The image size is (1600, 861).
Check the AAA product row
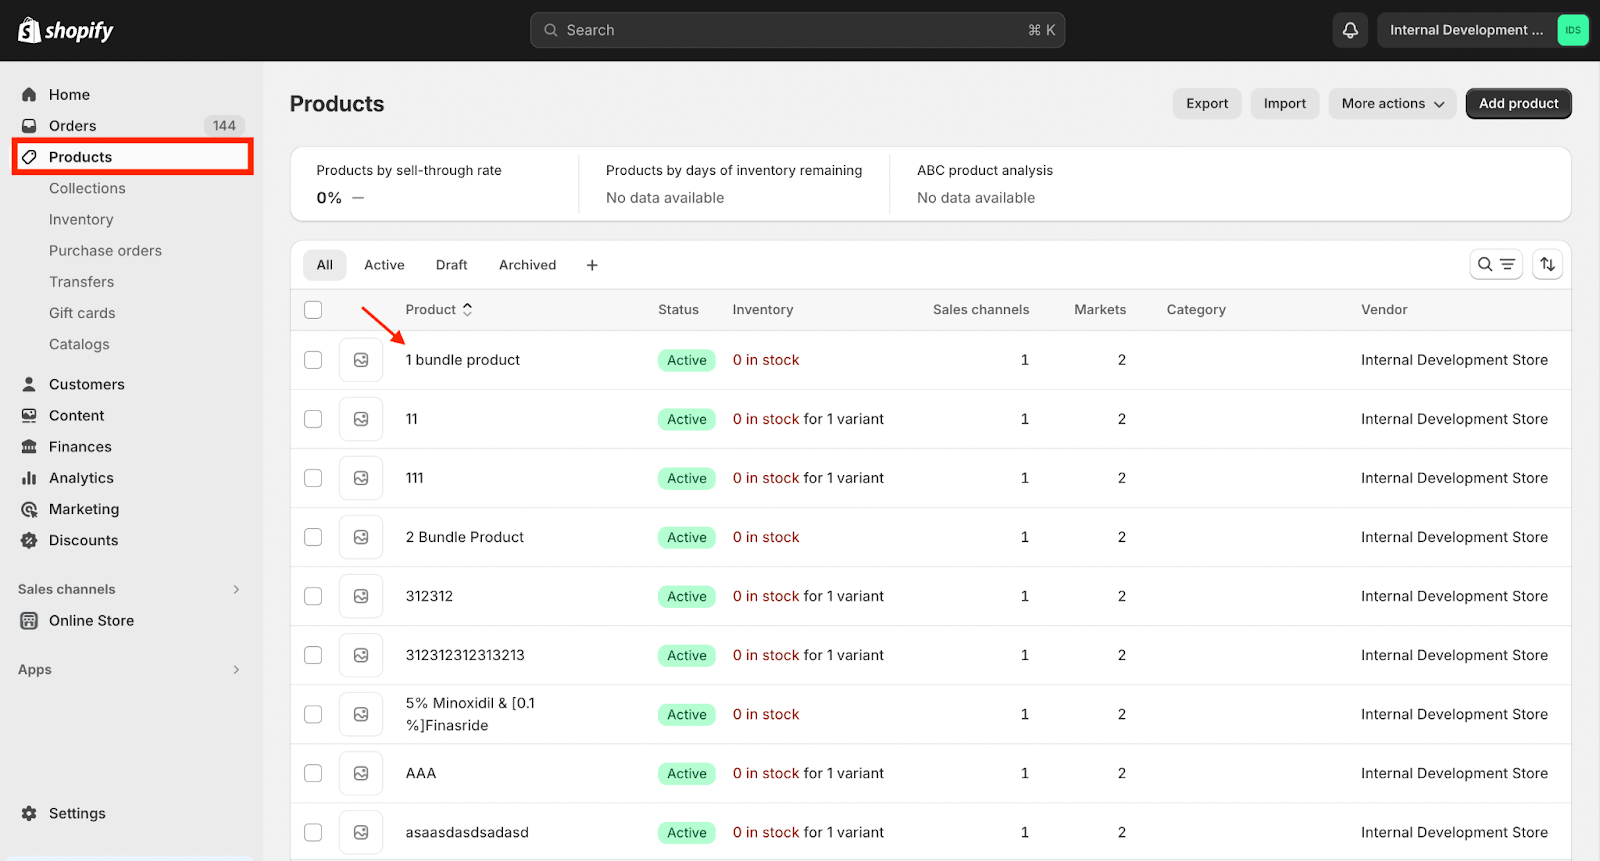pyautogui.click(x=313, y=773)
